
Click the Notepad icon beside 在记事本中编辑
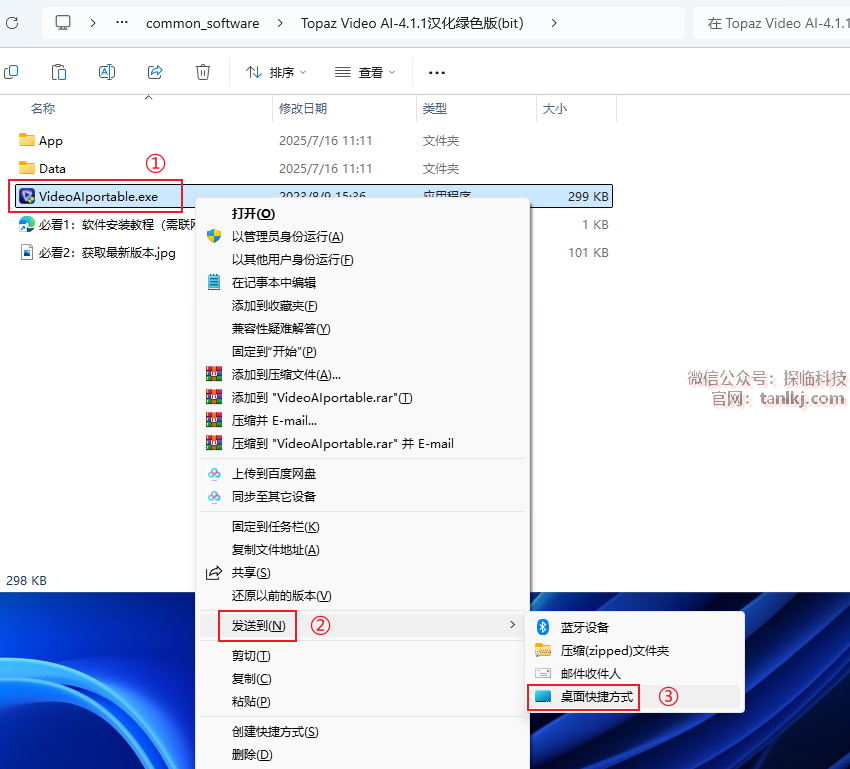click(214, 282)
